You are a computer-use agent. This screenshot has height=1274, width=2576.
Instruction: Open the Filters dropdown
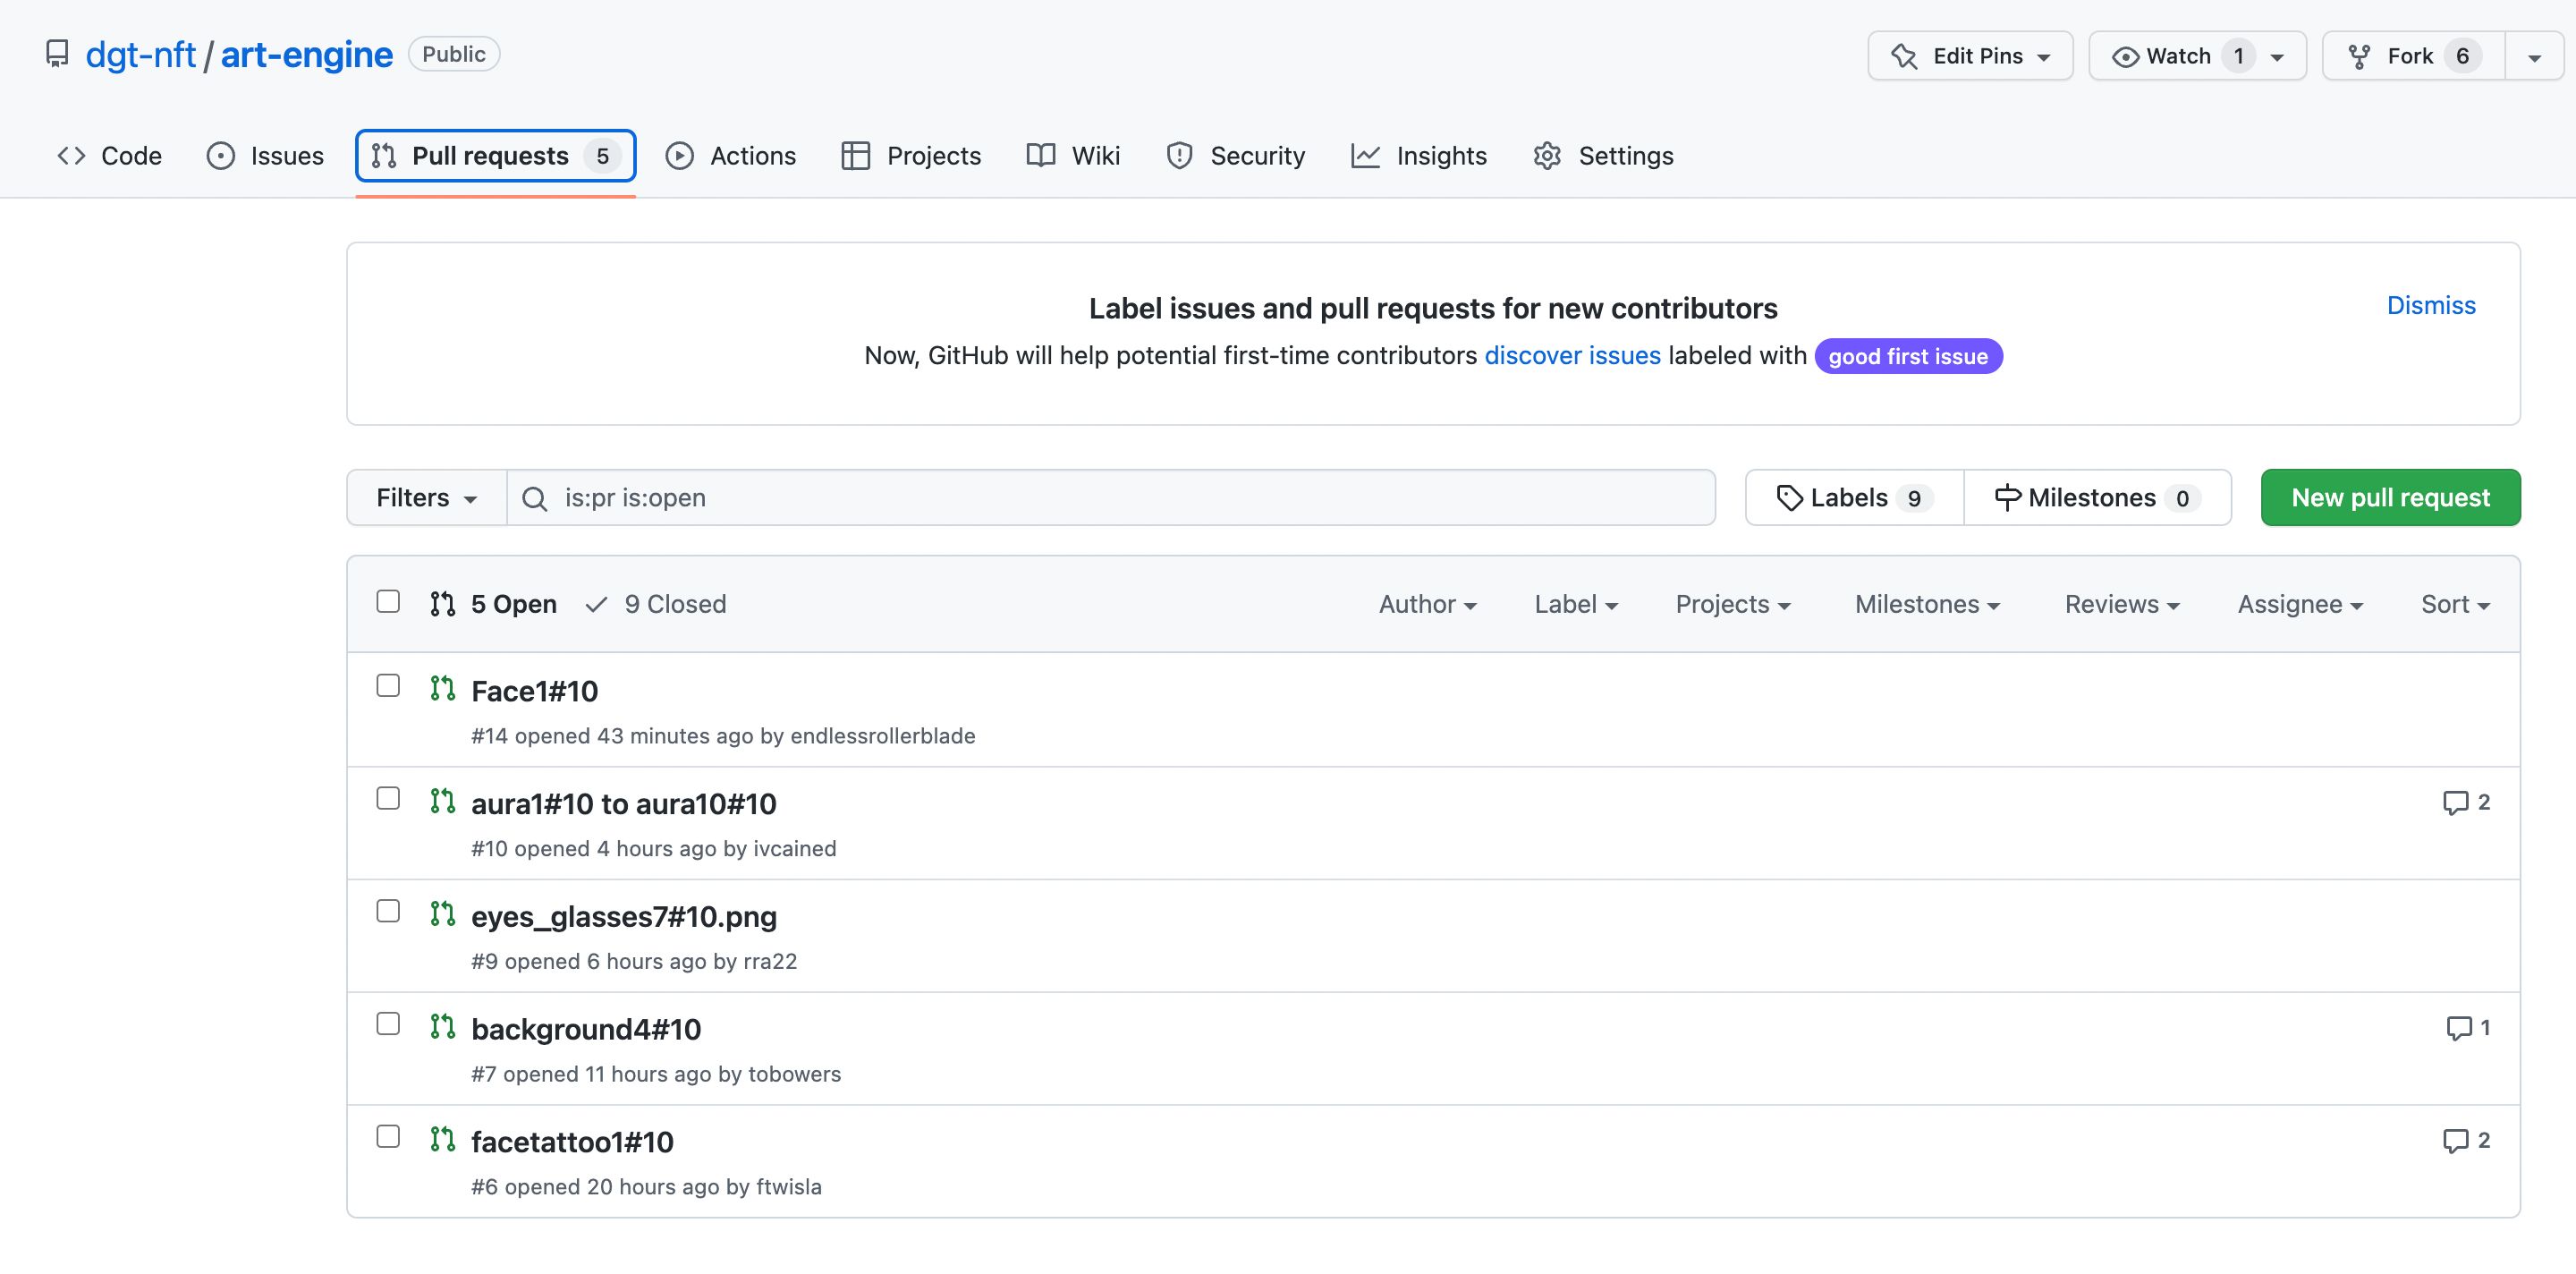(427, 498)
